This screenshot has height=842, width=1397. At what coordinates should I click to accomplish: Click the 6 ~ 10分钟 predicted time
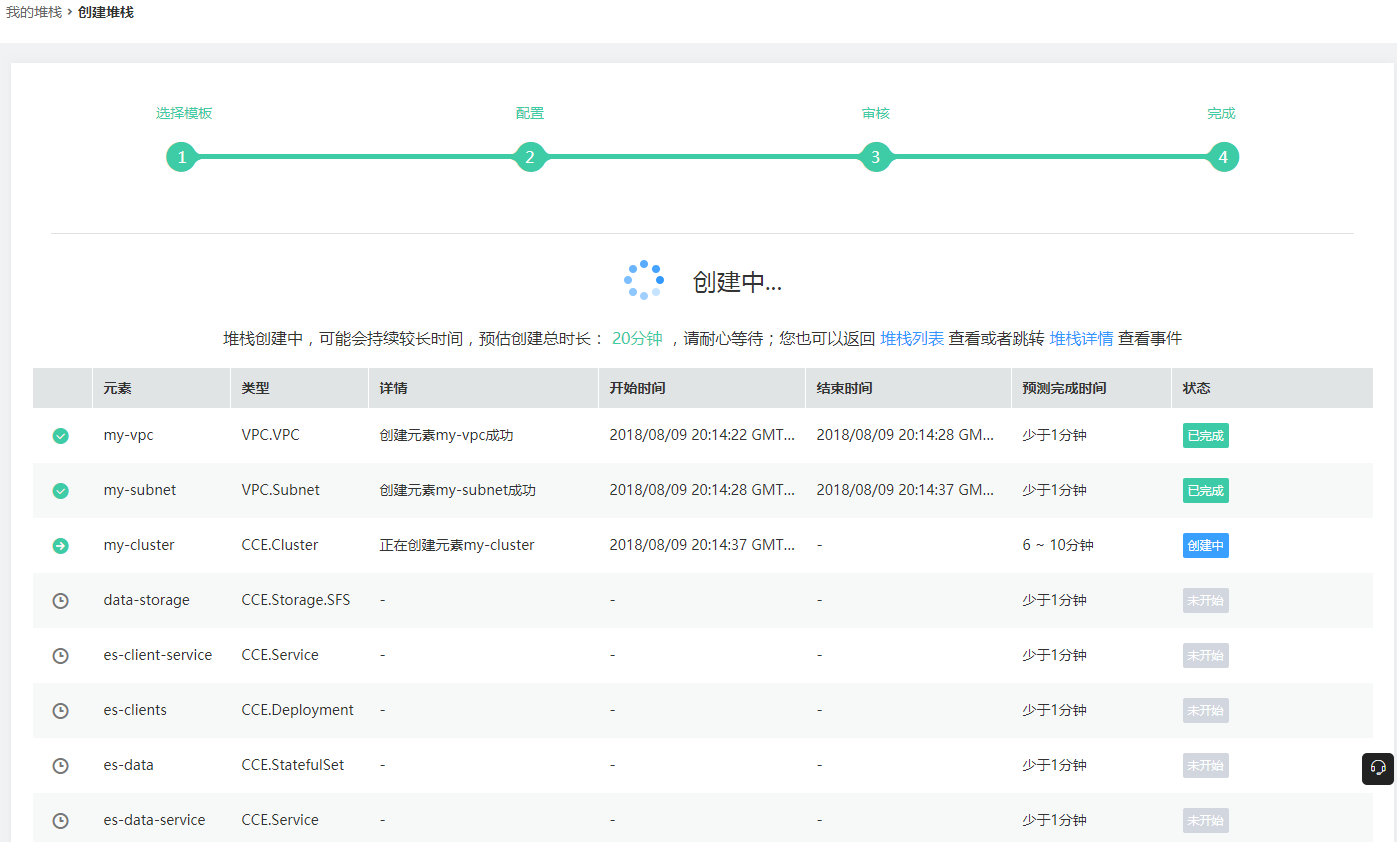[x=1058, y=546]
